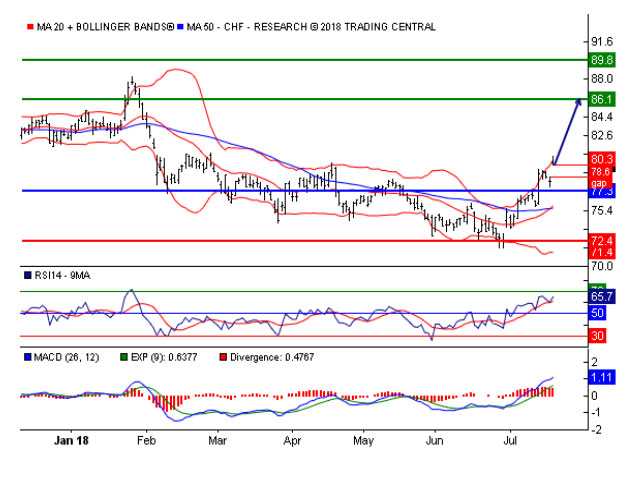This screenshot has height=485, width=632.
Task: Click the RSI 65.7 value label
Action: [601, 297]
